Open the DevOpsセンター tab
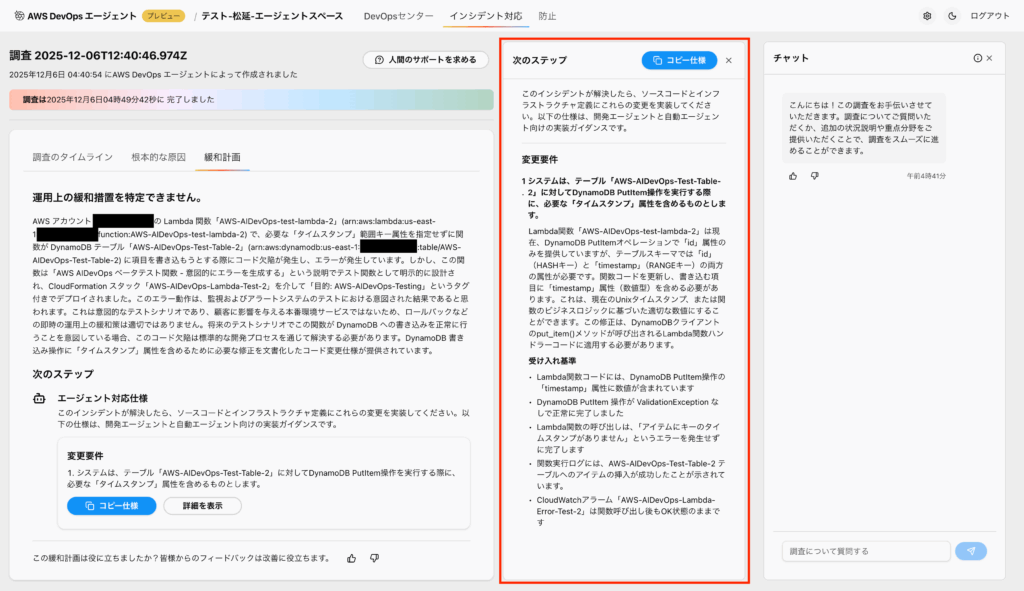1024x591 pixels. tap(398, 16)
